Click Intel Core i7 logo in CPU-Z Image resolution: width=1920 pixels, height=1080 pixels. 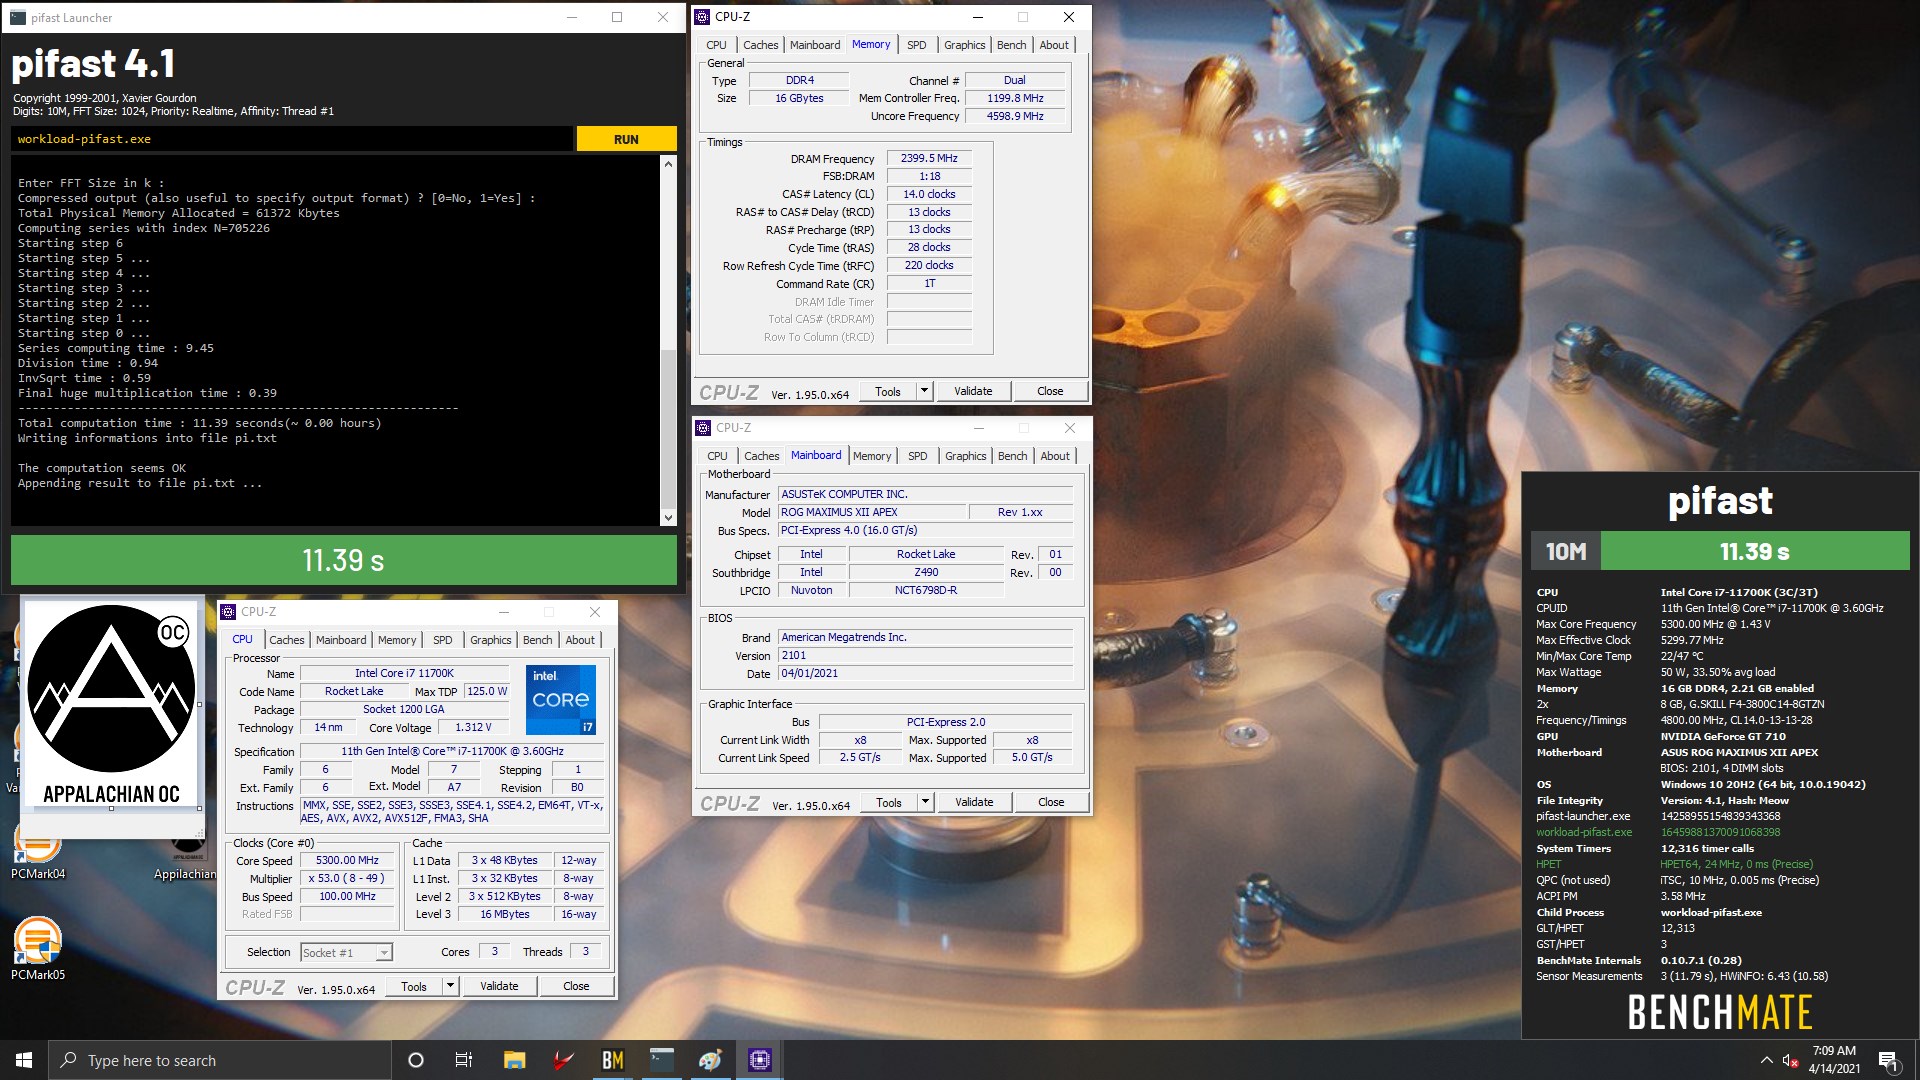[x=560, y=700]
